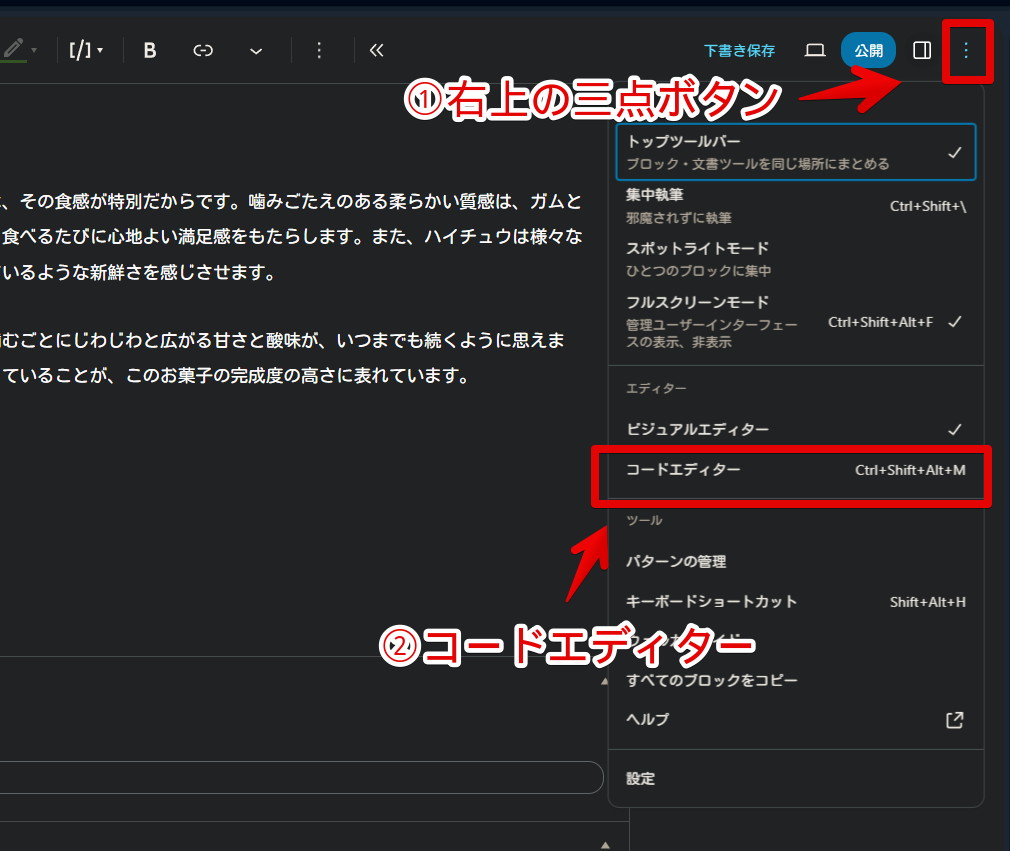Open the highlighter pen tool dropdown
The width and height of the screenshot is (1010, 851).
(18, 50)
